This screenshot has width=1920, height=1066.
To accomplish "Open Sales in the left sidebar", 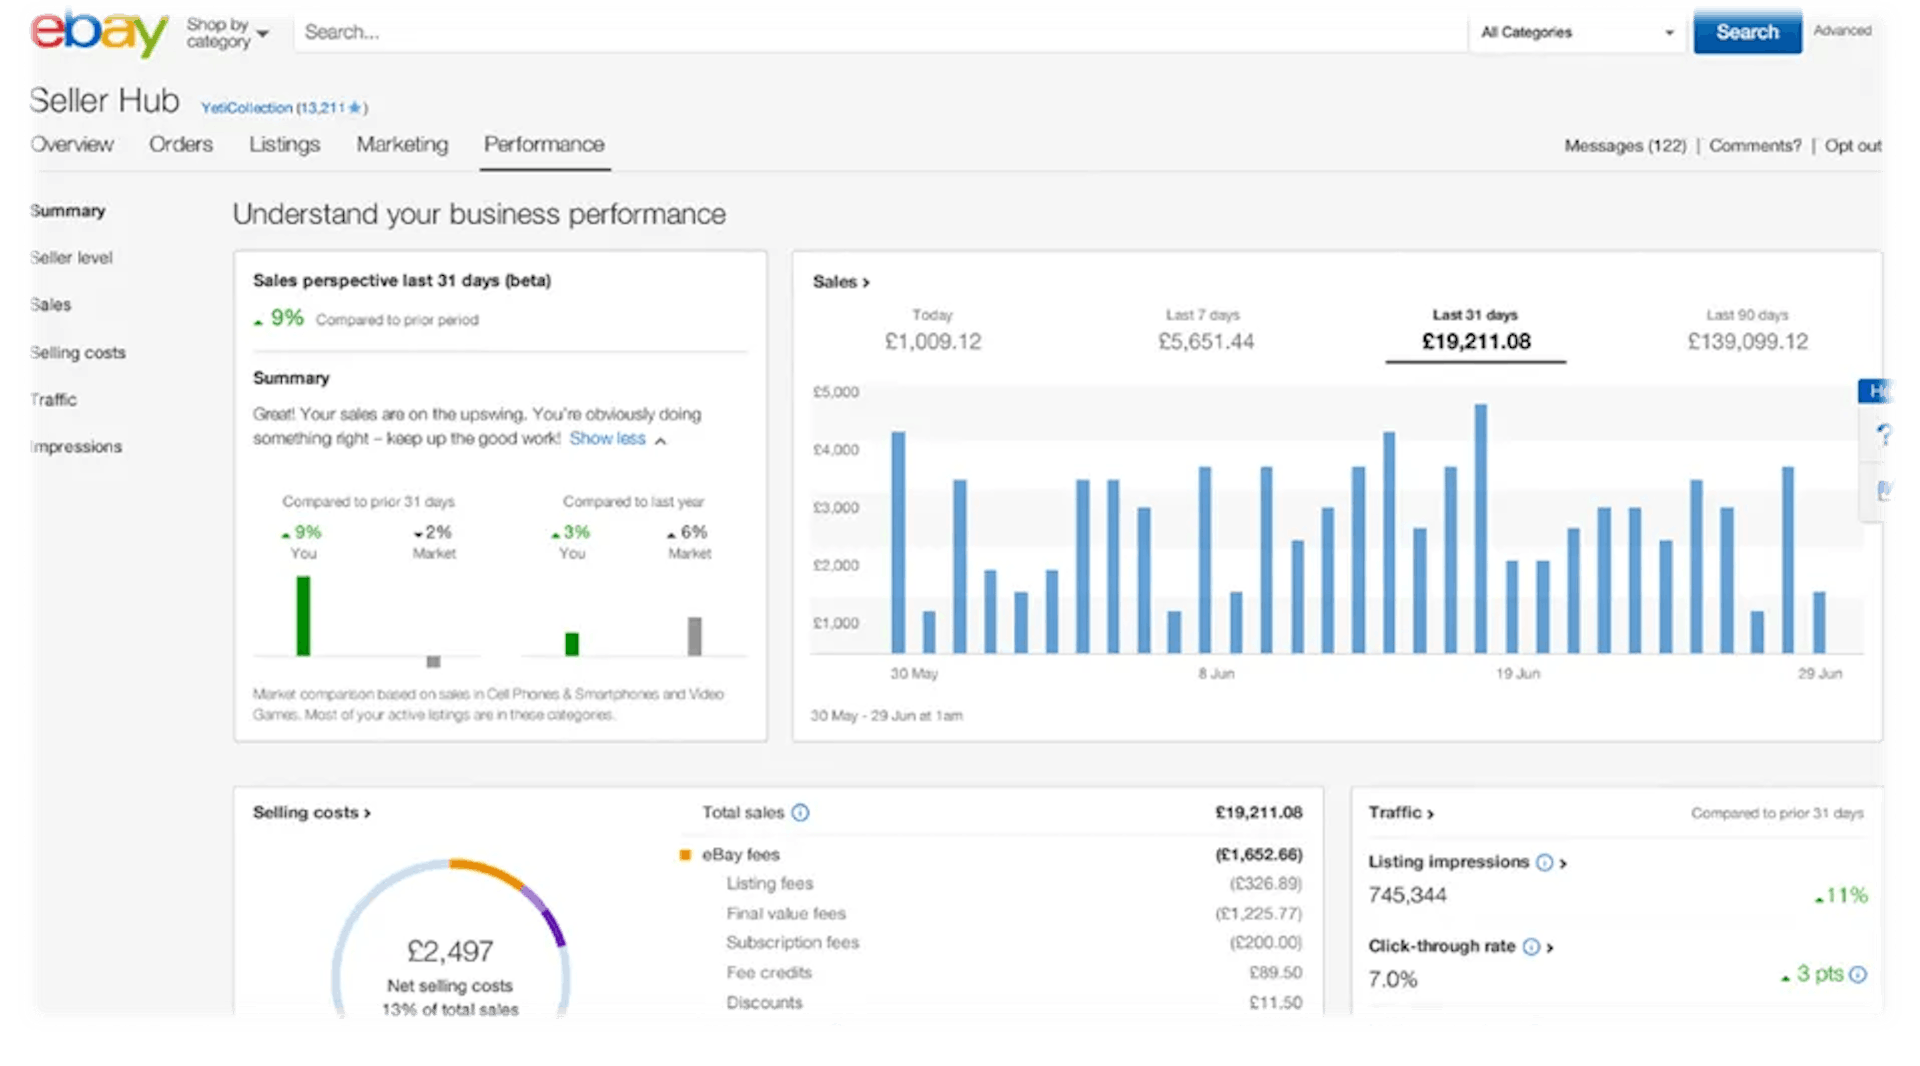I will click(x=50, y=305).
